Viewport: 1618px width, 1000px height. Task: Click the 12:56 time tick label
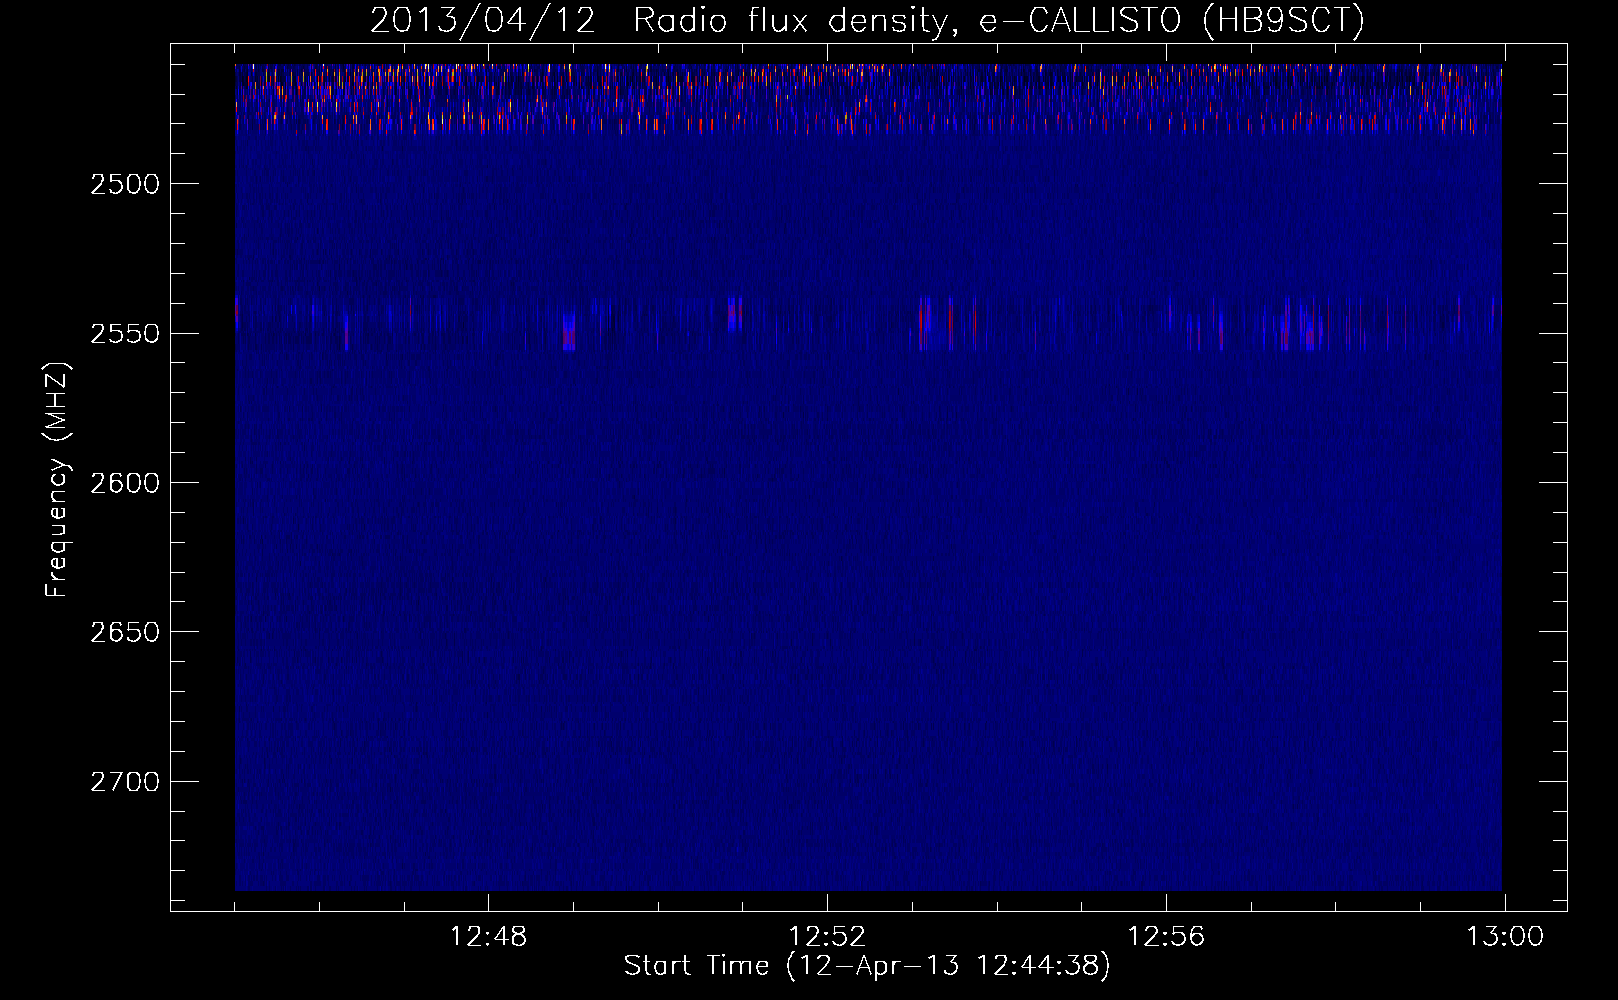click(x=1166, y=937)
